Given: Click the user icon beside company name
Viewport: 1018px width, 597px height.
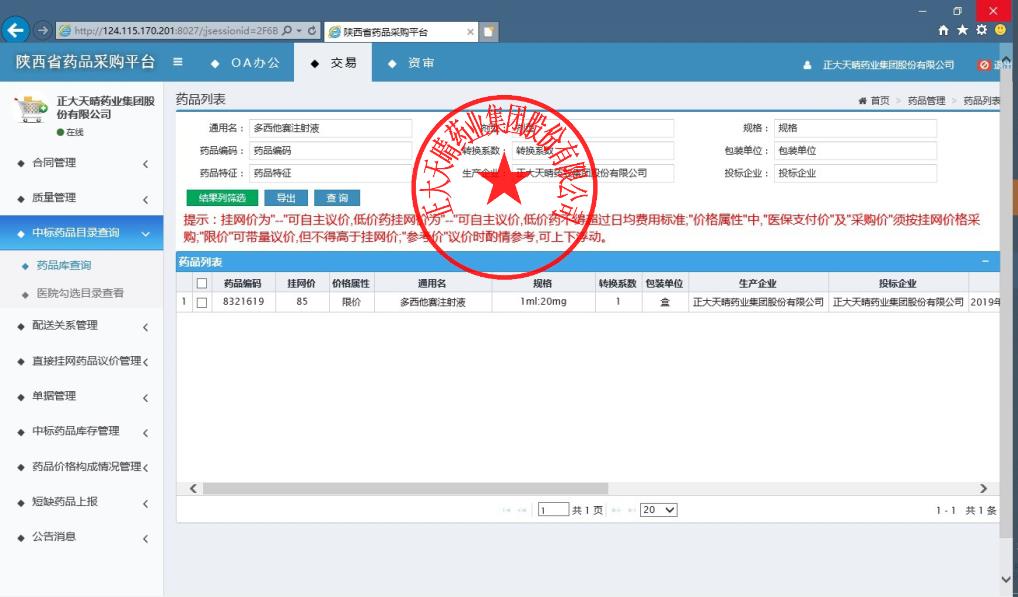Looking at the screenshot, I should [x=807, y=65].
